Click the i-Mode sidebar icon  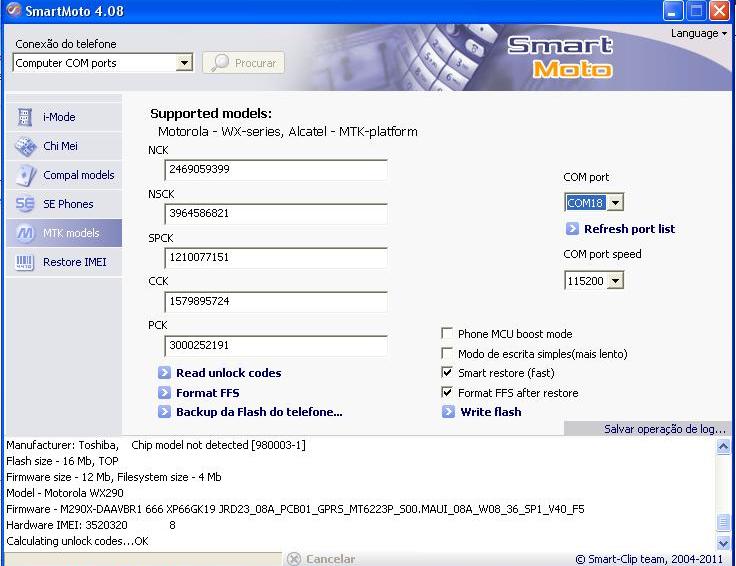pos(24,117)
